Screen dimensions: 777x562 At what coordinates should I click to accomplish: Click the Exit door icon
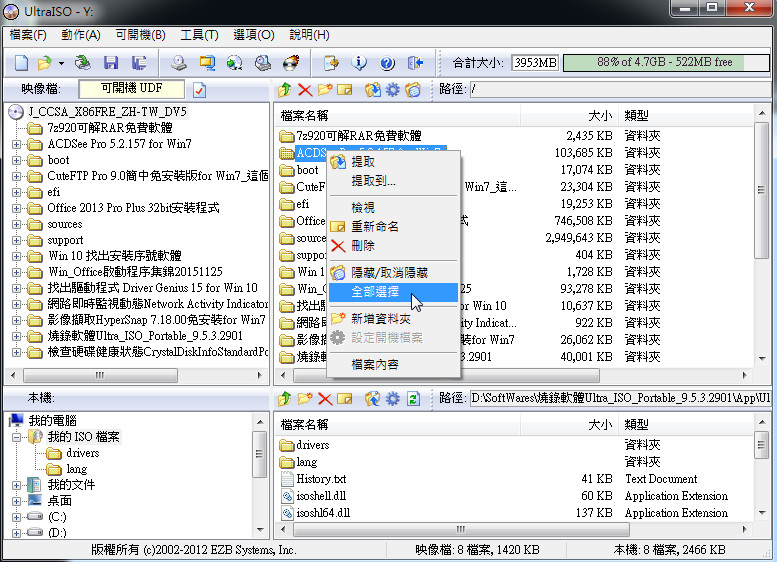point(415,63)
